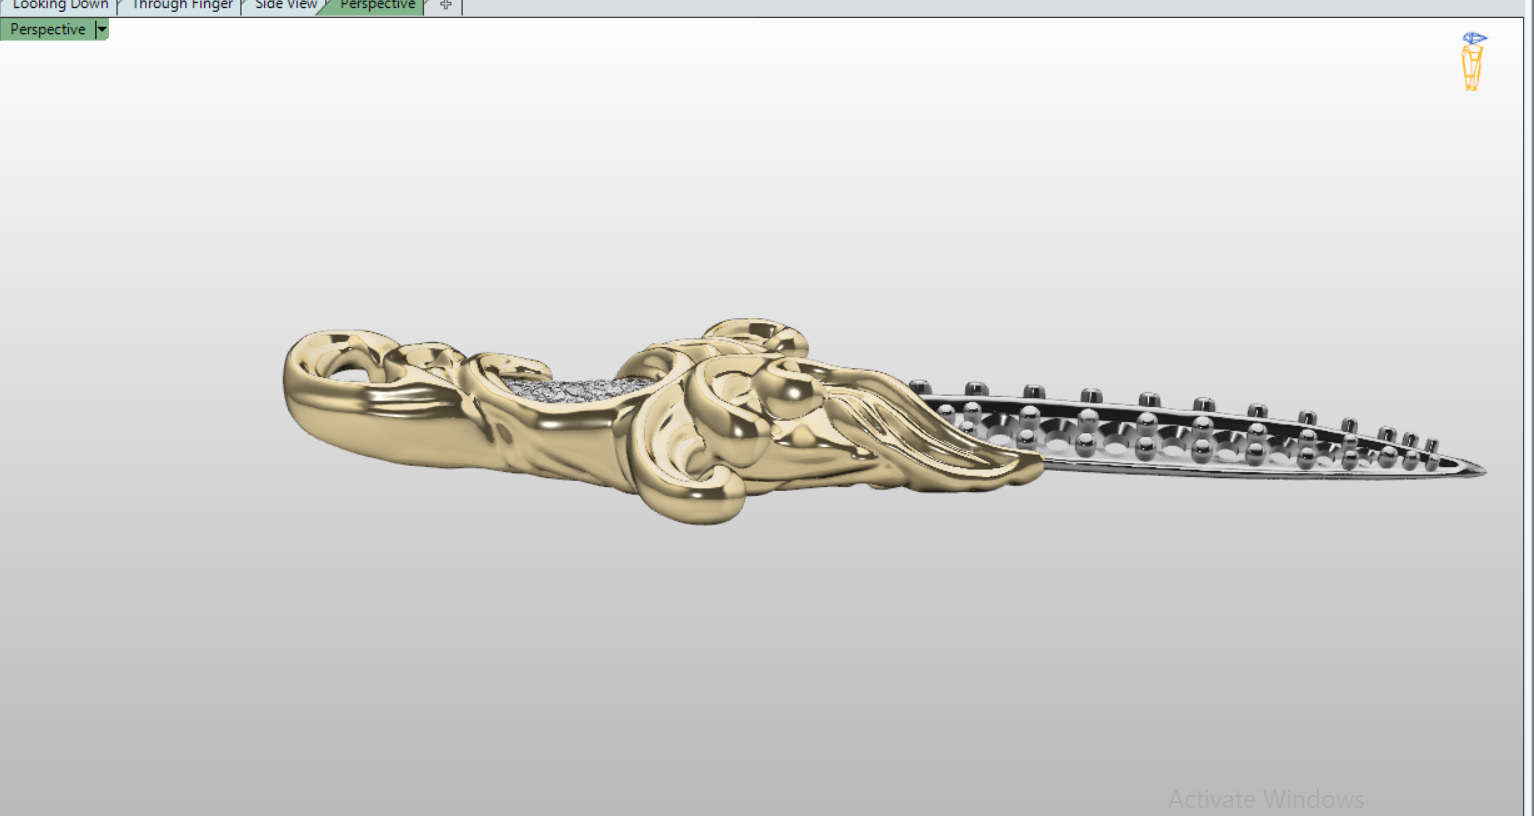
Task: Add a new viewport tab with plus icon
Action: pyautogui.click(x=445, y=6)
